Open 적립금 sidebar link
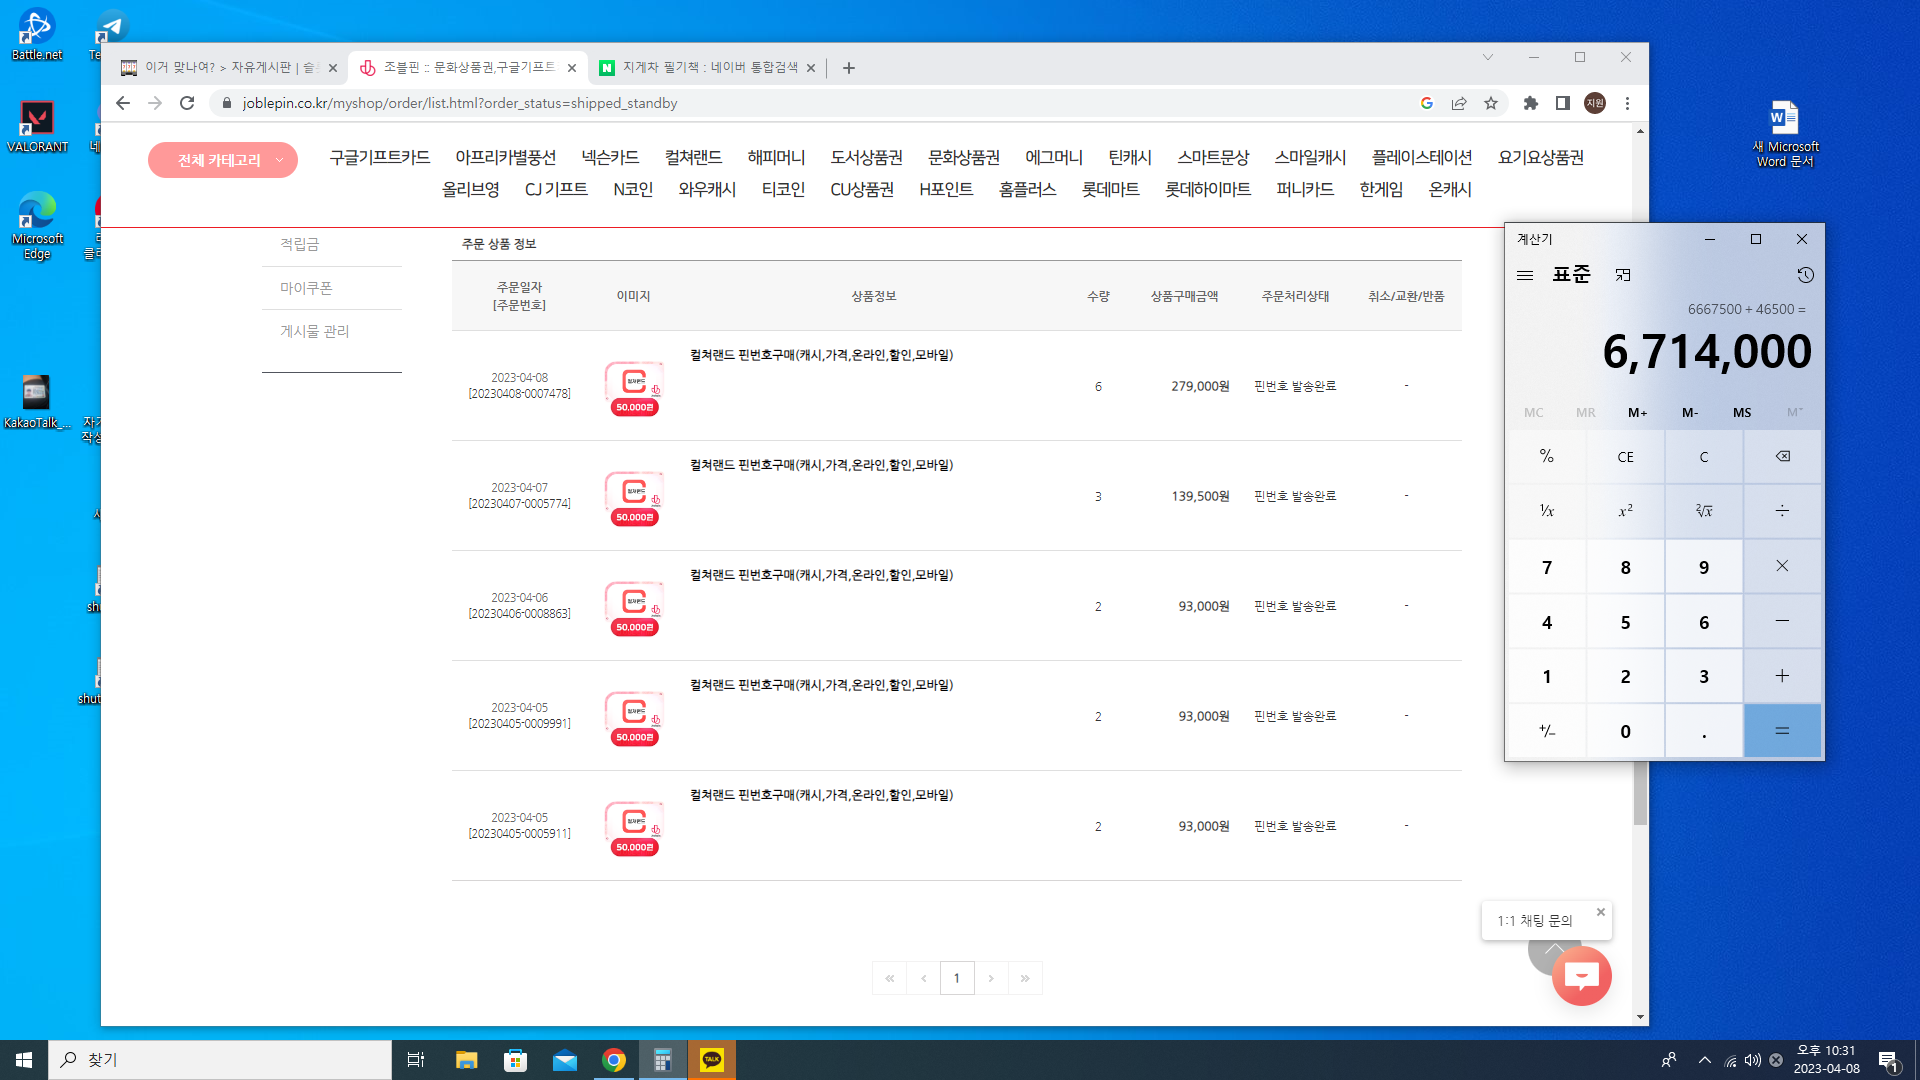The width and height of the screenshot is (1920, 1080). coord(300,244)
